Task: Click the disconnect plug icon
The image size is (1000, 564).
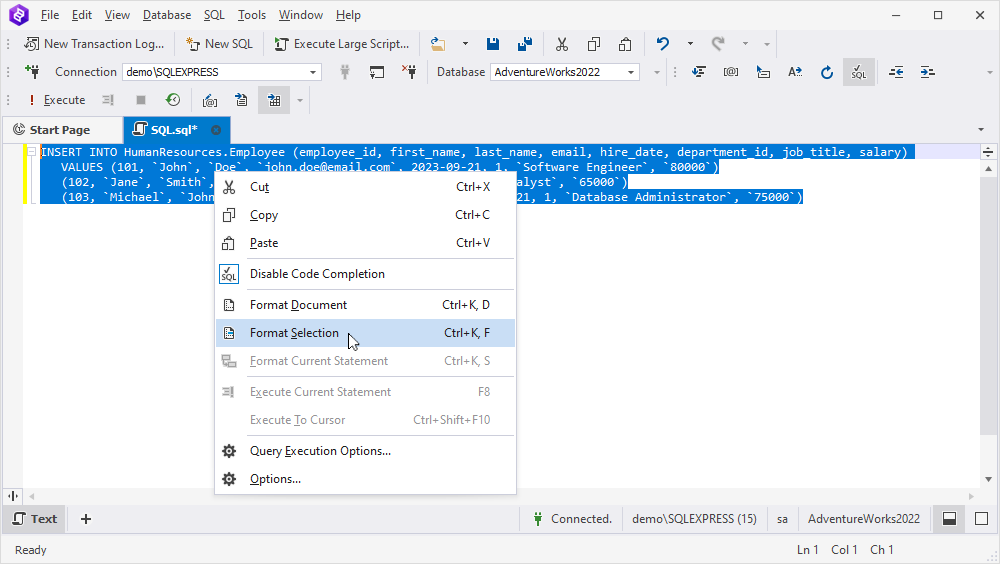Action: click(x=409, y=71)
